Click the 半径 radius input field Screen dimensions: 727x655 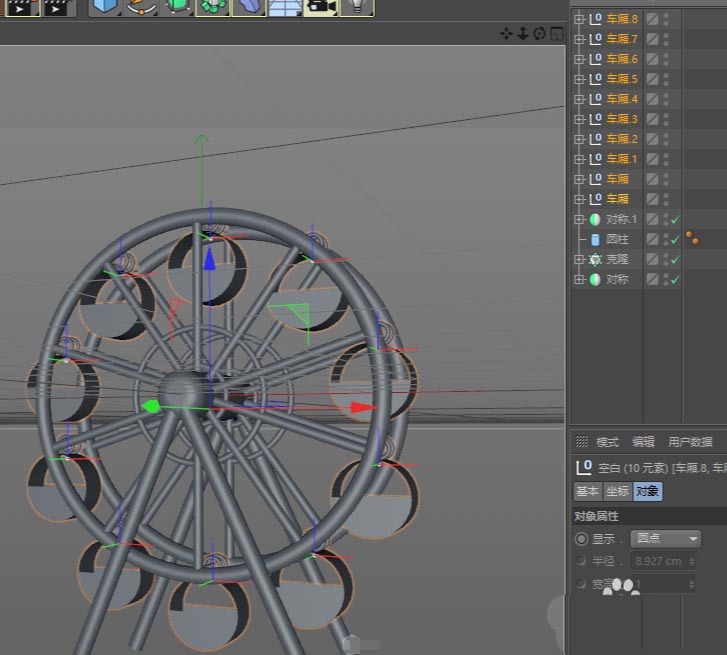click(x=660, y=561)
